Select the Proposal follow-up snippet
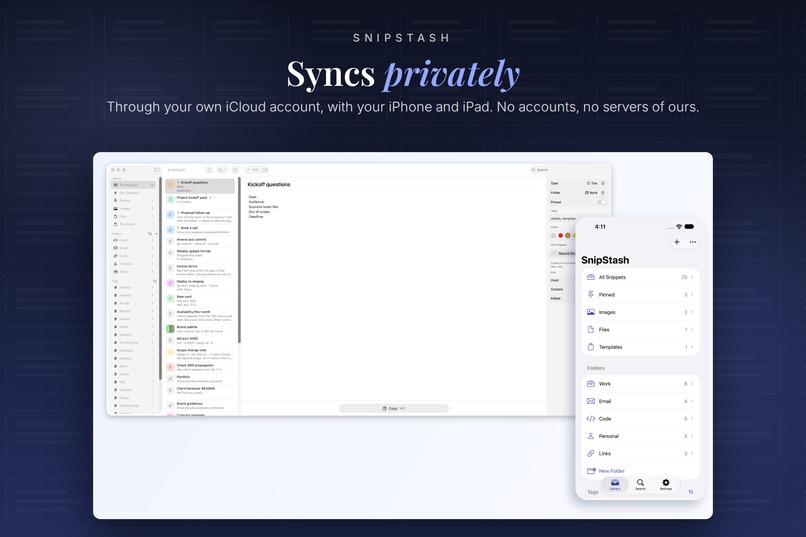 pyautogui.click(x=200, y=215)
